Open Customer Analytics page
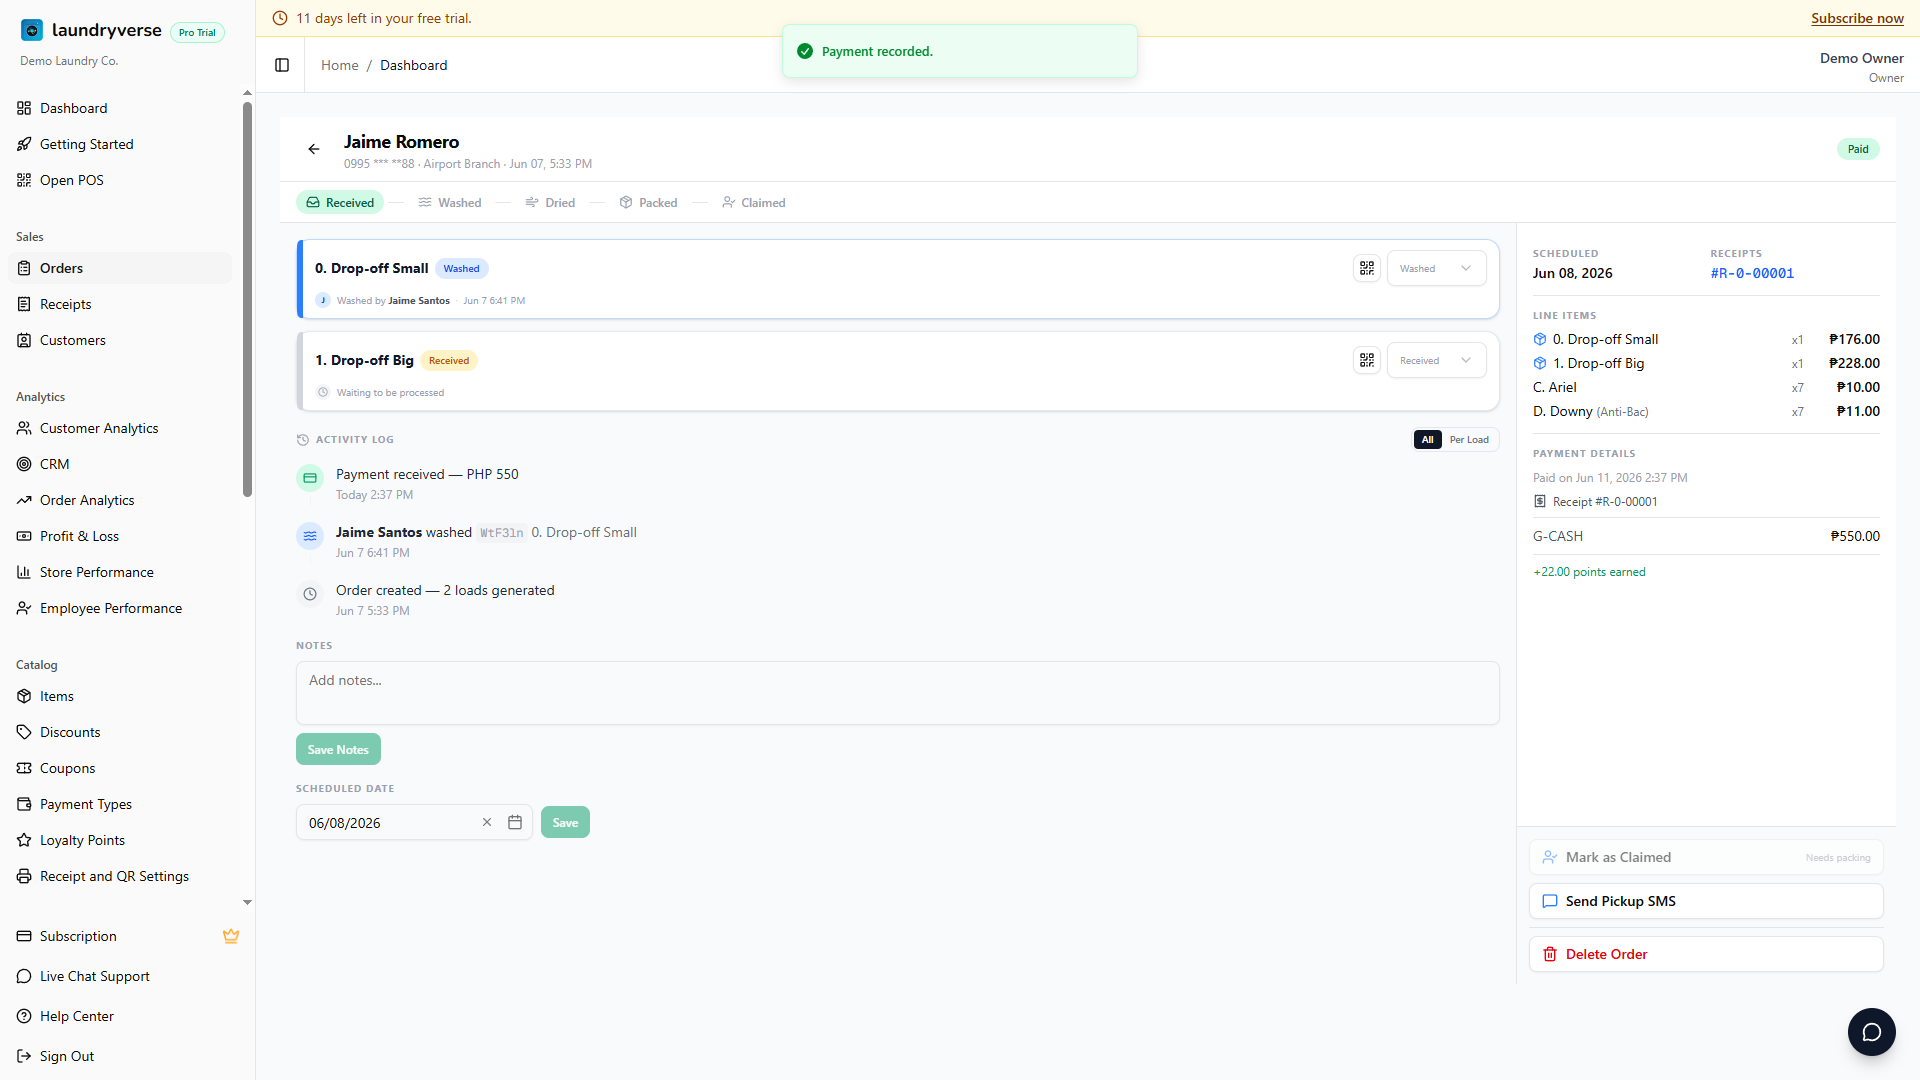1920x1080 pixels. [120, 428]
